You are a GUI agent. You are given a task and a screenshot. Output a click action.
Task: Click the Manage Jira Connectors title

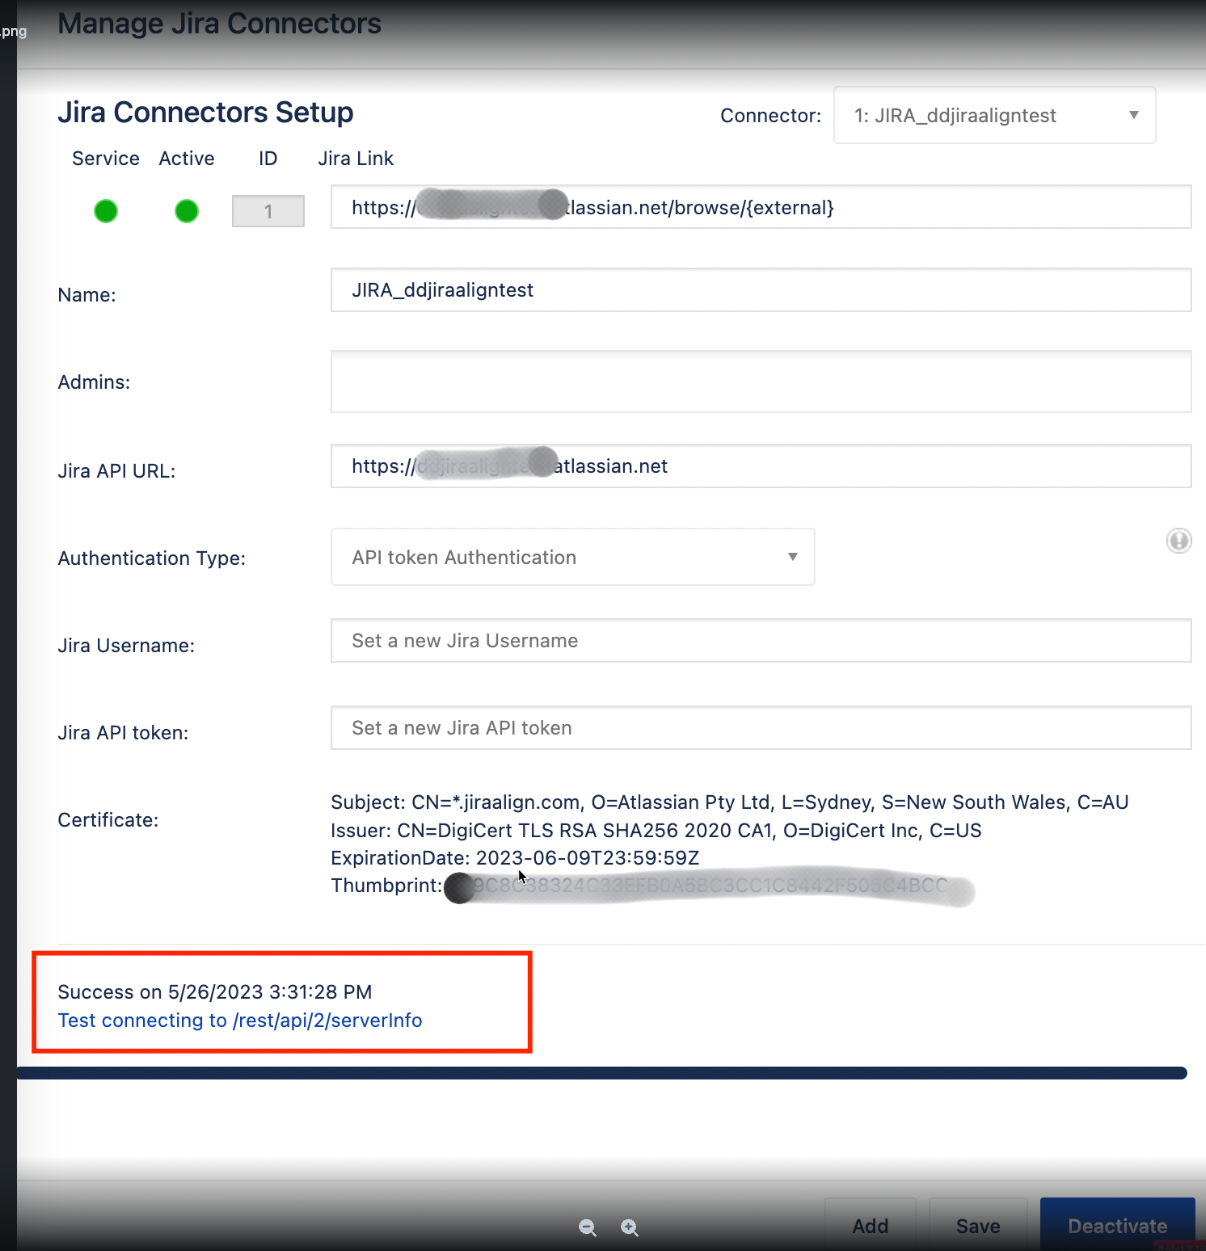tap(220, 24)
